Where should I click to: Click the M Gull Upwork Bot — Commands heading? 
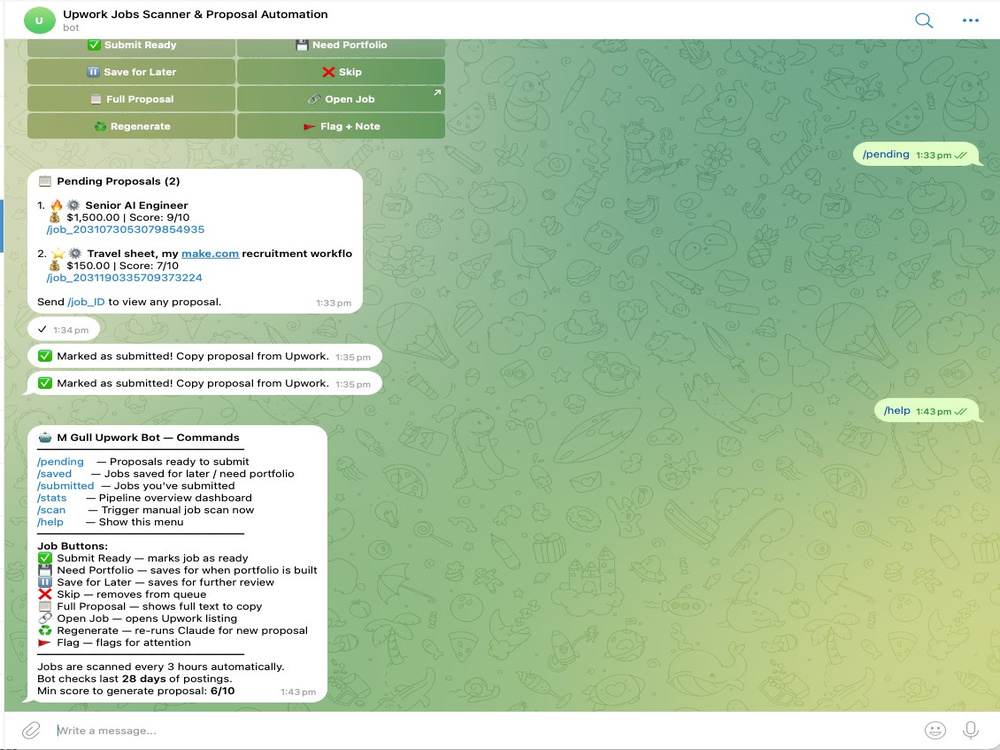point(148,438)
